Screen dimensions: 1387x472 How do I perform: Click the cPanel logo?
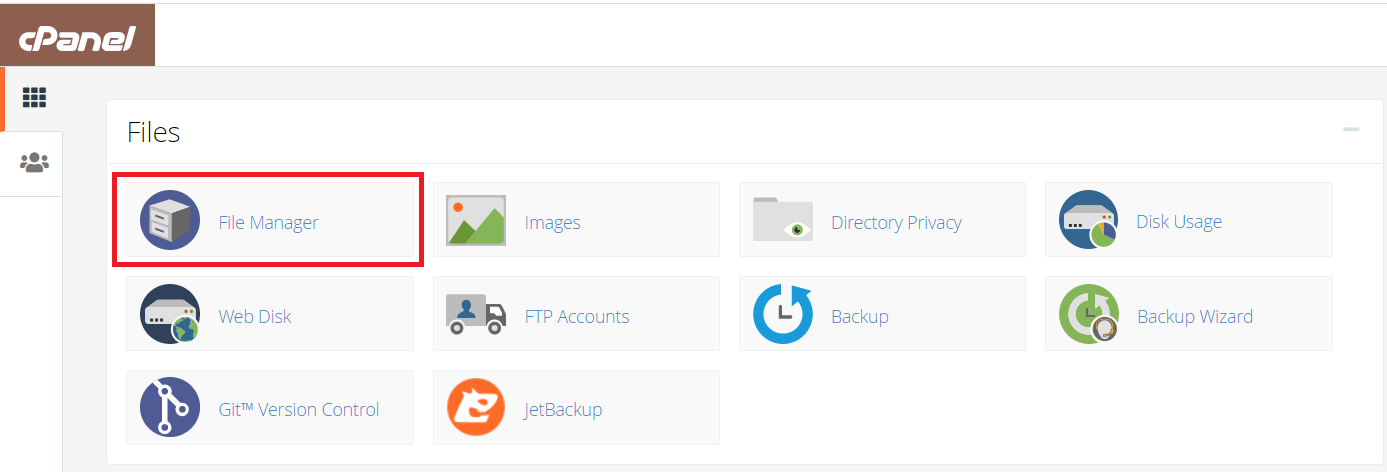tap(78, 38)
